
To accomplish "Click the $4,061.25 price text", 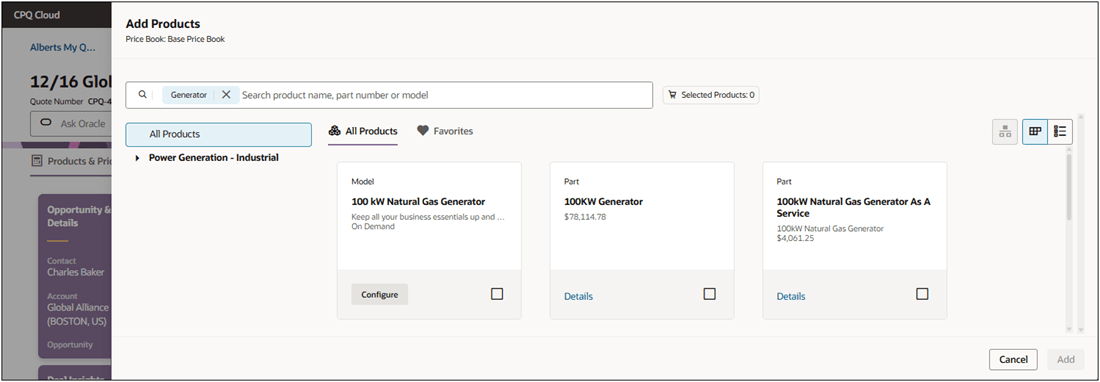I will (795, 238).
